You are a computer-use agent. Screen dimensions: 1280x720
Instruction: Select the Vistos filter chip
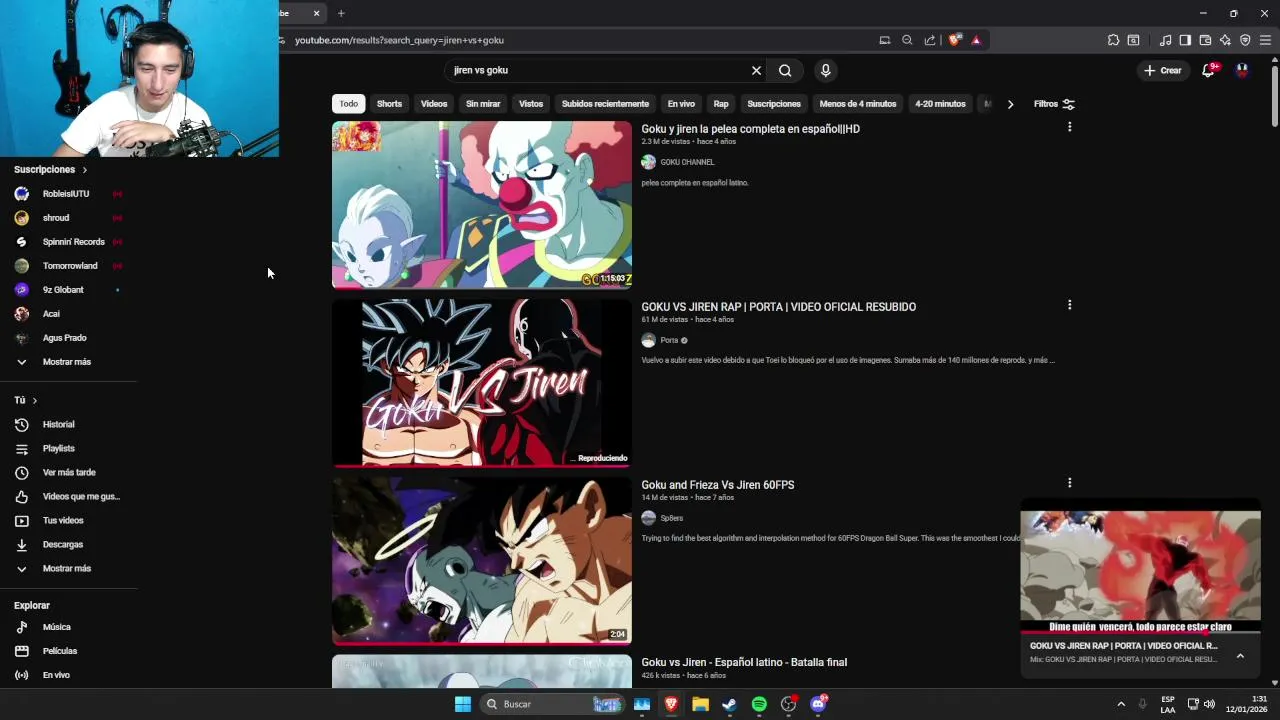(531, 104)
